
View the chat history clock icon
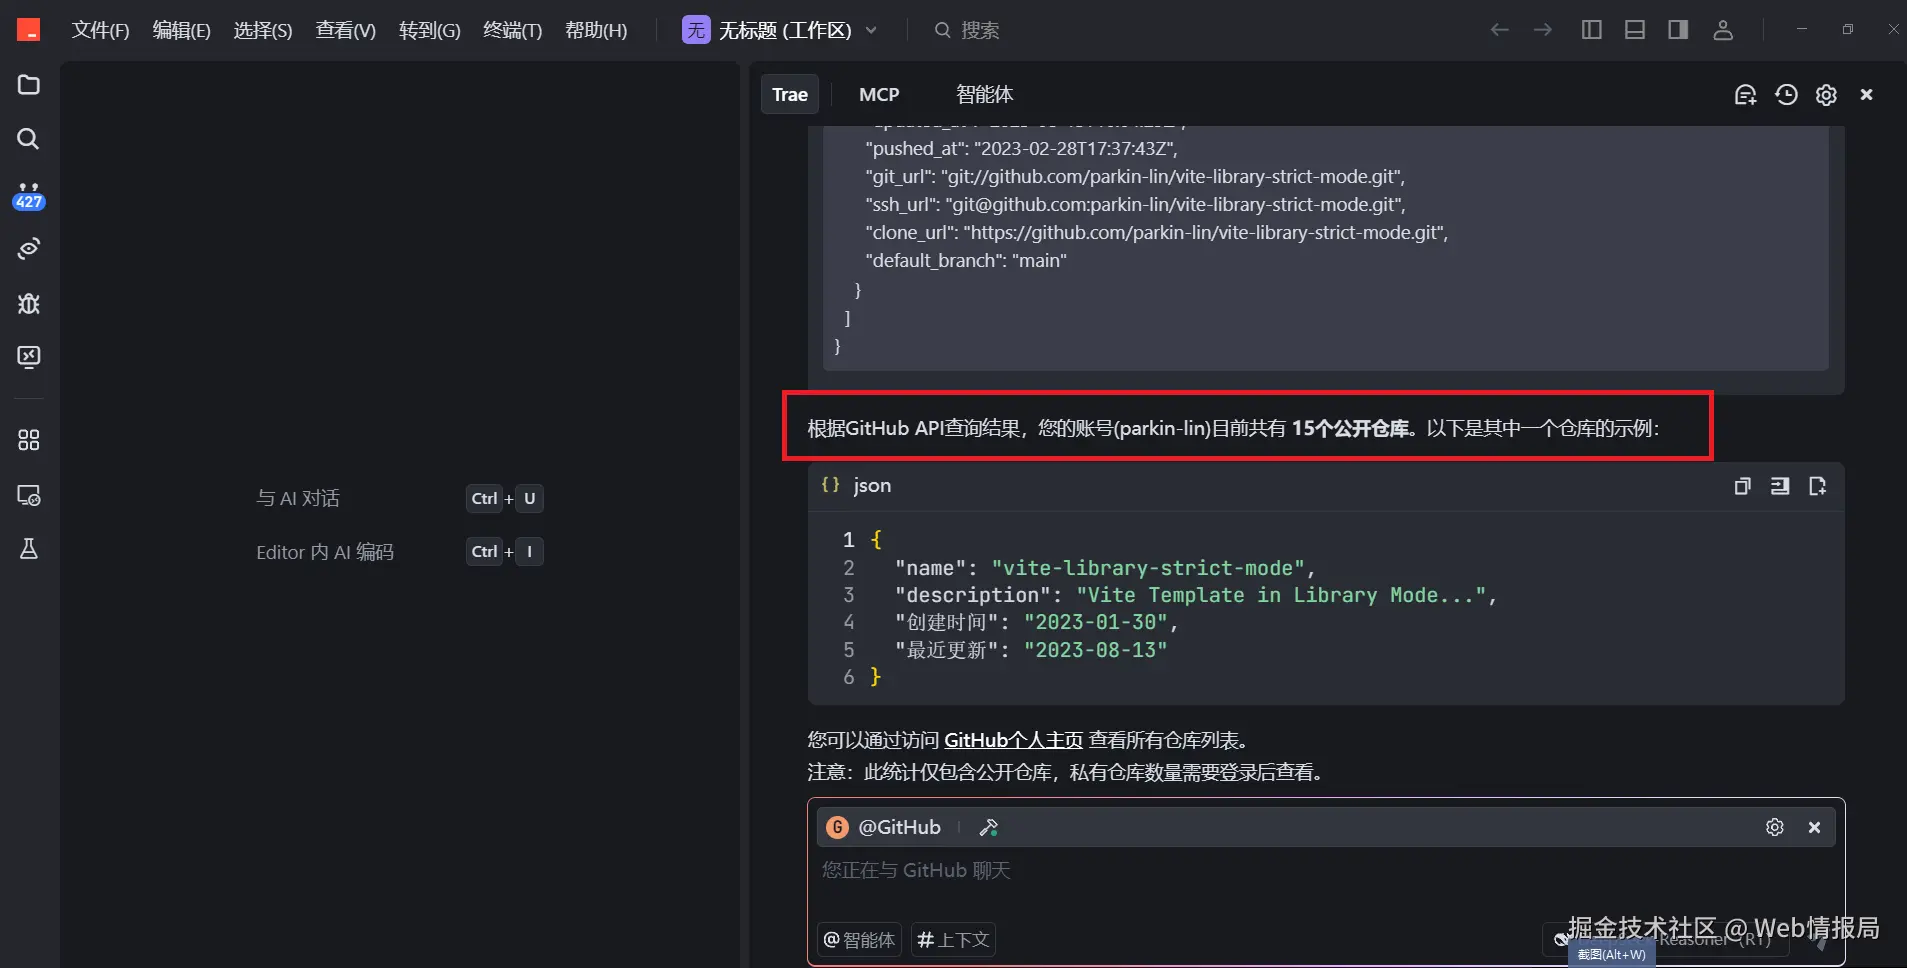[x=1787, y=94]
